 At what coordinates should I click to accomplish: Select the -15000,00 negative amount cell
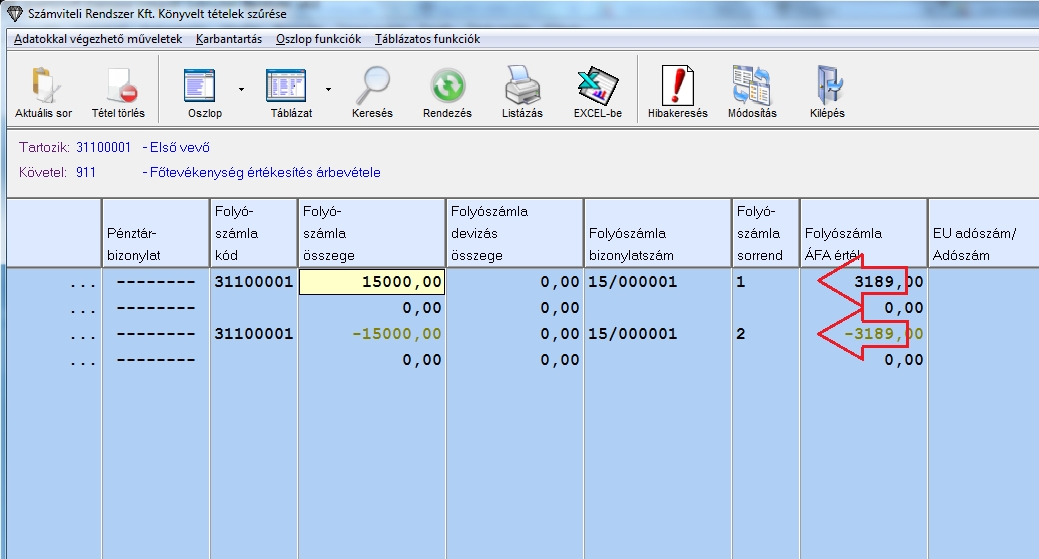(x=371, y=334)
